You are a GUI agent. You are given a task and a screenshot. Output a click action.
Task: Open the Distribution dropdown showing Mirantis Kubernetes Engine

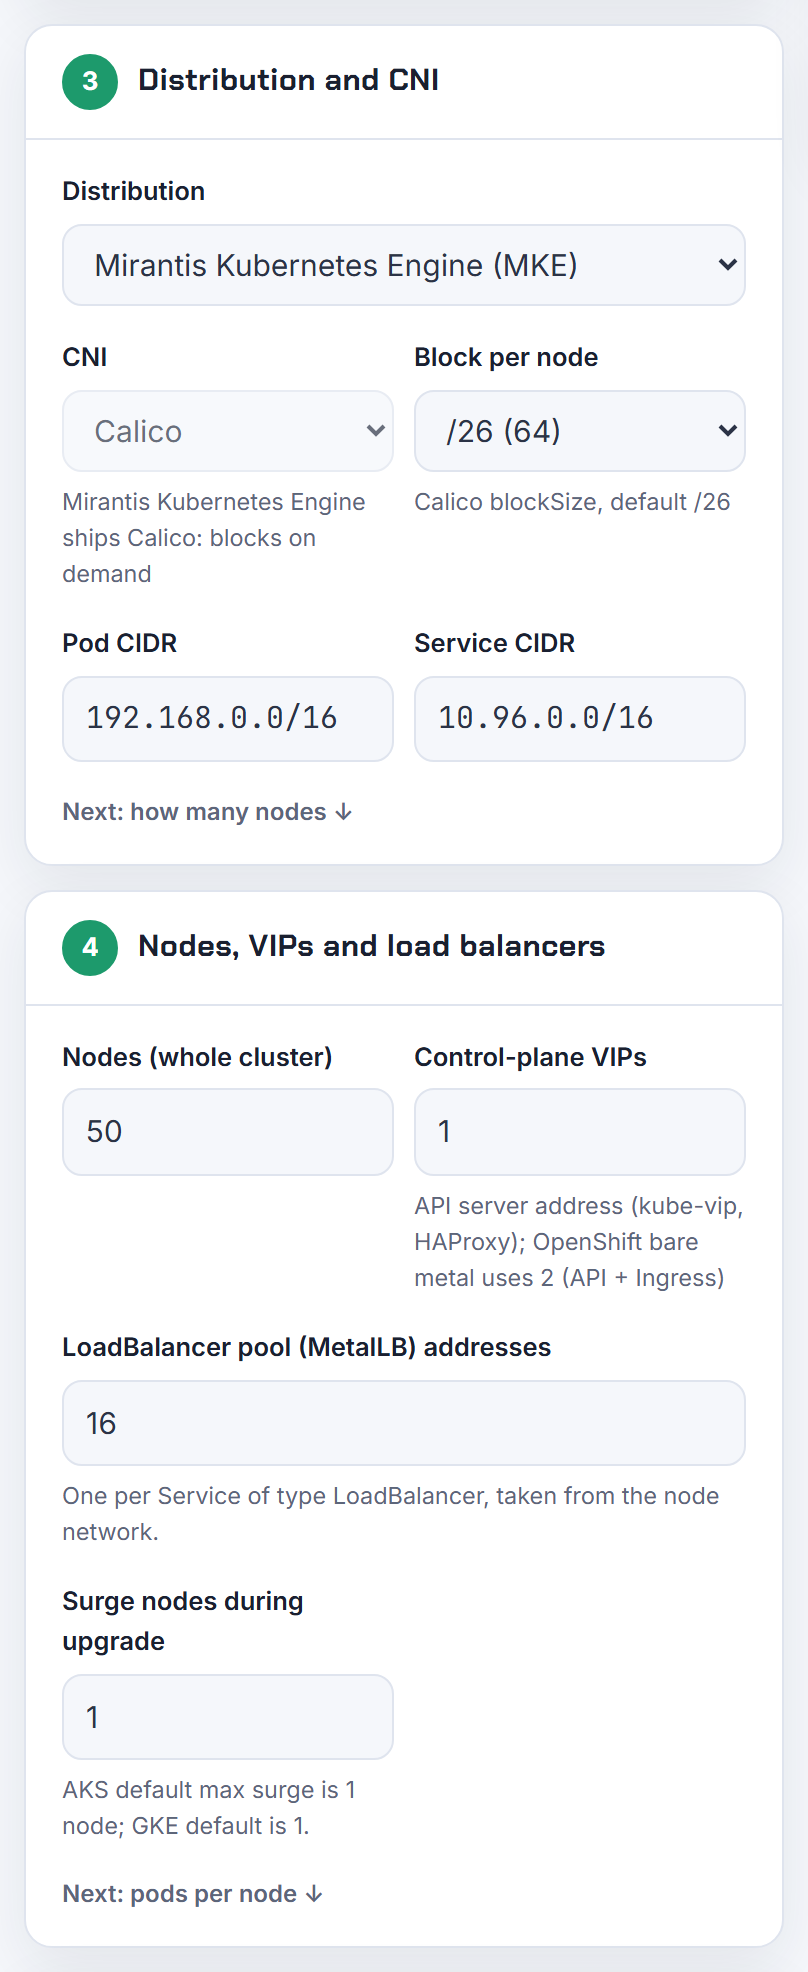click(404, 265)
